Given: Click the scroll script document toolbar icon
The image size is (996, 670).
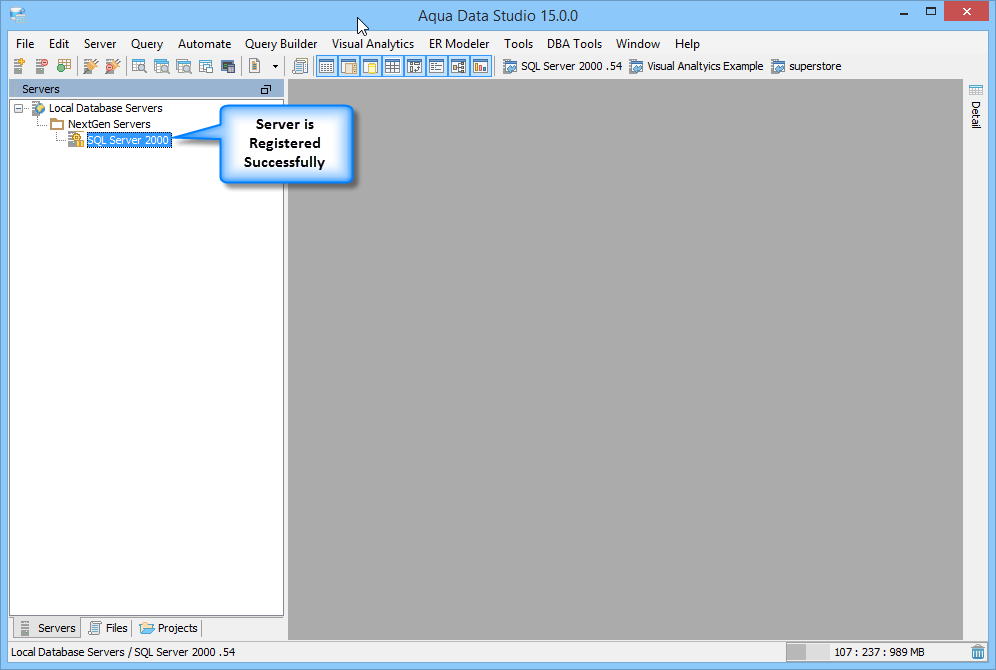Looking at the screenshot, I should [x=300, y=66].
